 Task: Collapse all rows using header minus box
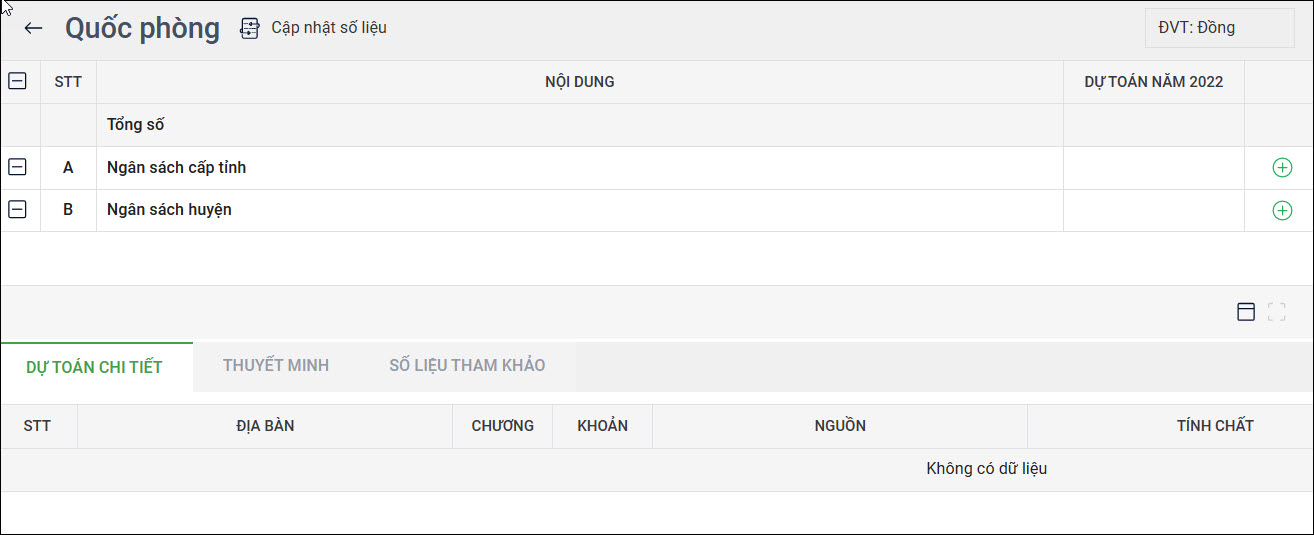17,82
